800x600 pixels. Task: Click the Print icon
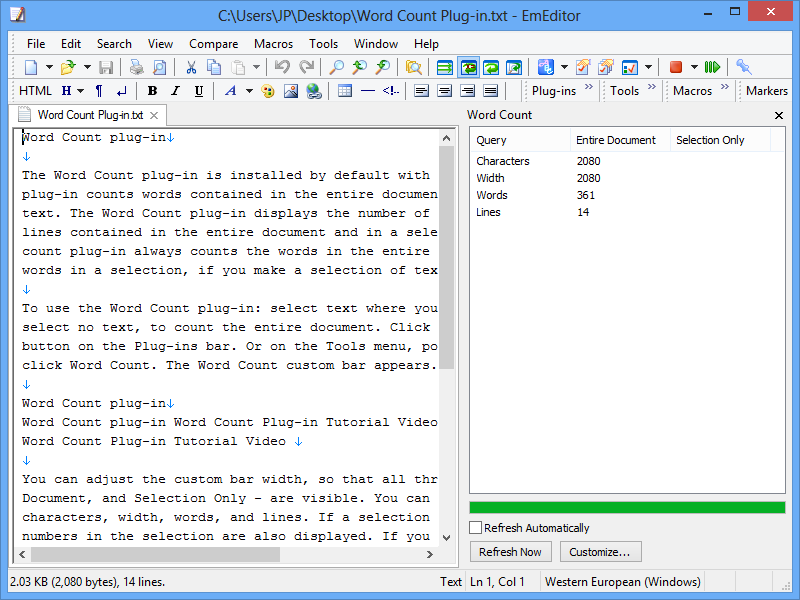(x=136, y=67)
